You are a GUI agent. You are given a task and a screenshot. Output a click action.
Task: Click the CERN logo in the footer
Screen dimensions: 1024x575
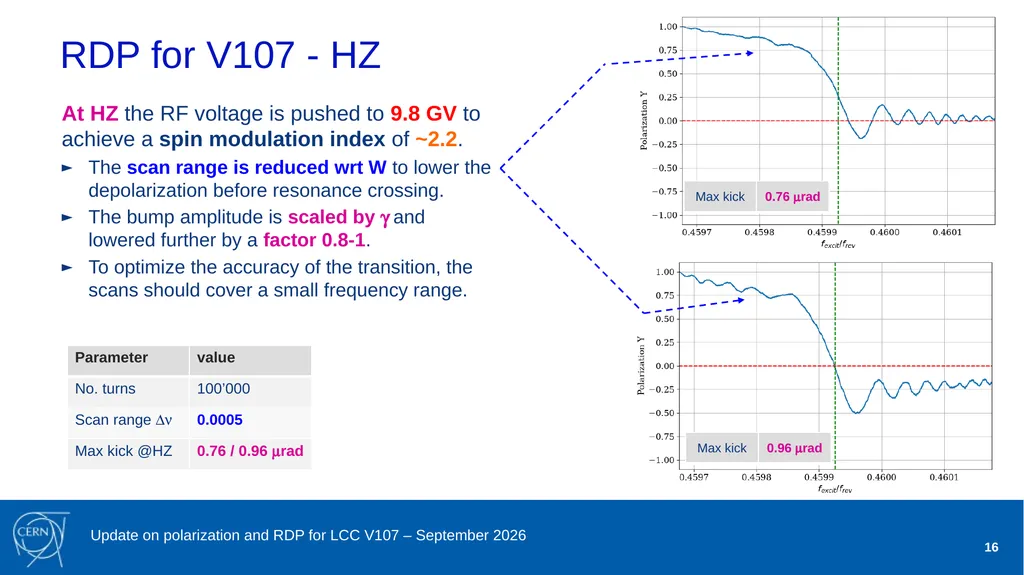point(40,538)
